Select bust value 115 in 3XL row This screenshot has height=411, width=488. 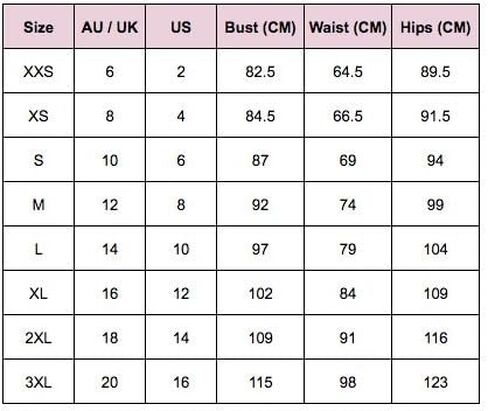(260, 382)
